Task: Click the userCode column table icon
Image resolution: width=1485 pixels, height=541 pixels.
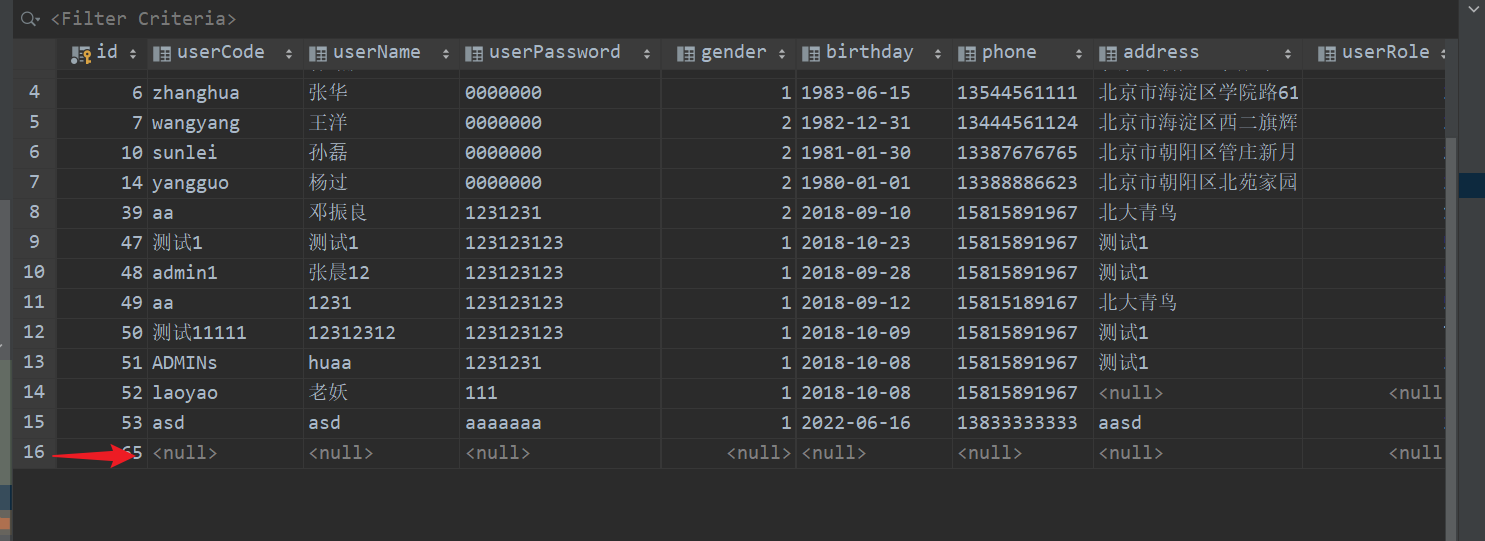Action: pos(161,54)
